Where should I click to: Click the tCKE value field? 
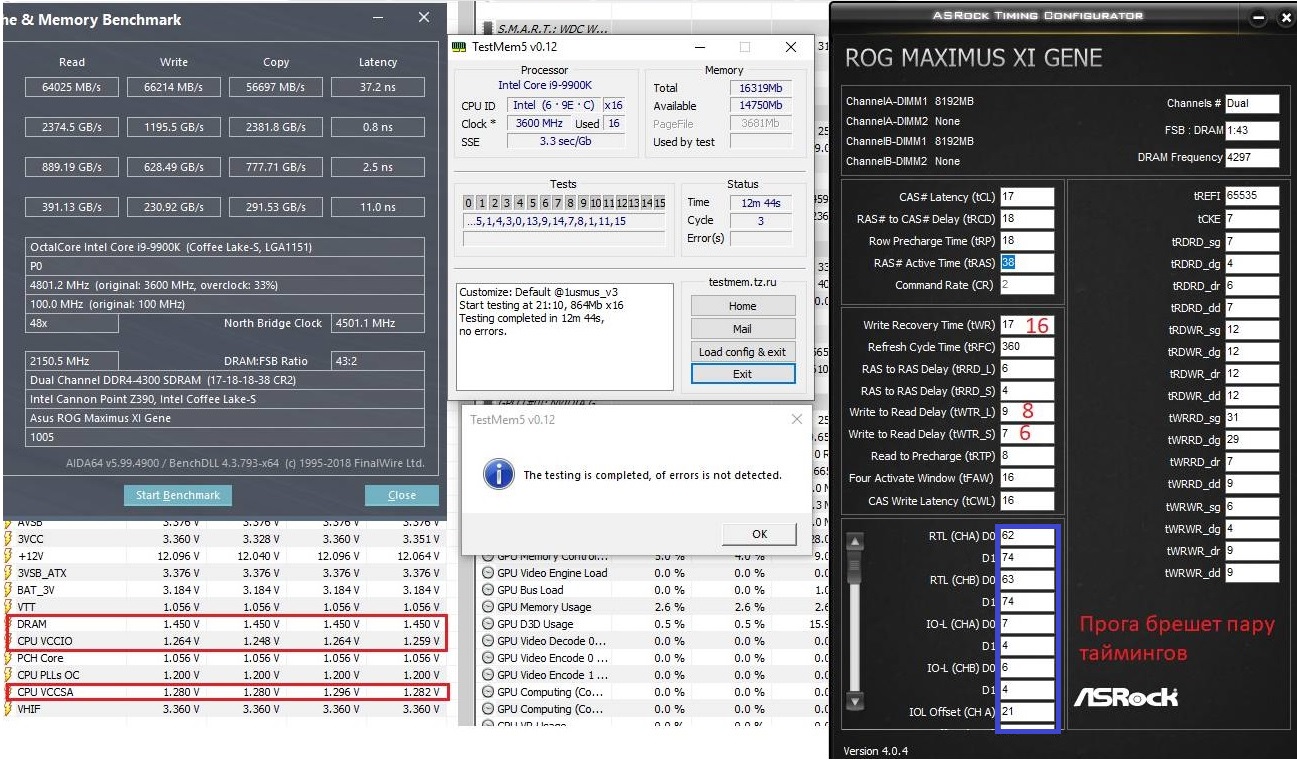click(1251, 219)
